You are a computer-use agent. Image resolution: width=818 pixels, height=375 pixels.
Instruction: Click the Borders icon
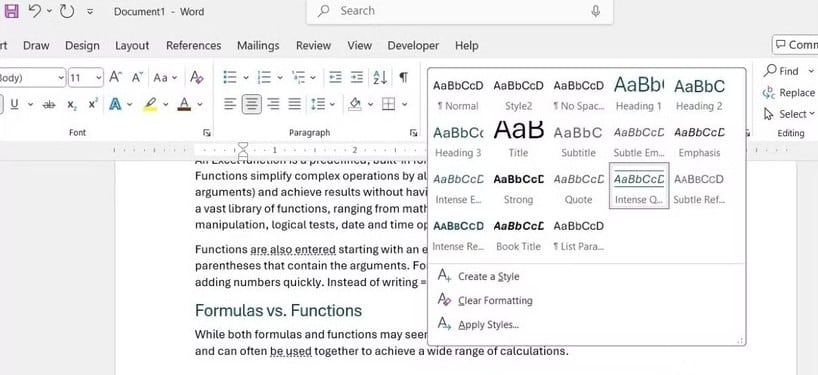pos(388,104)
